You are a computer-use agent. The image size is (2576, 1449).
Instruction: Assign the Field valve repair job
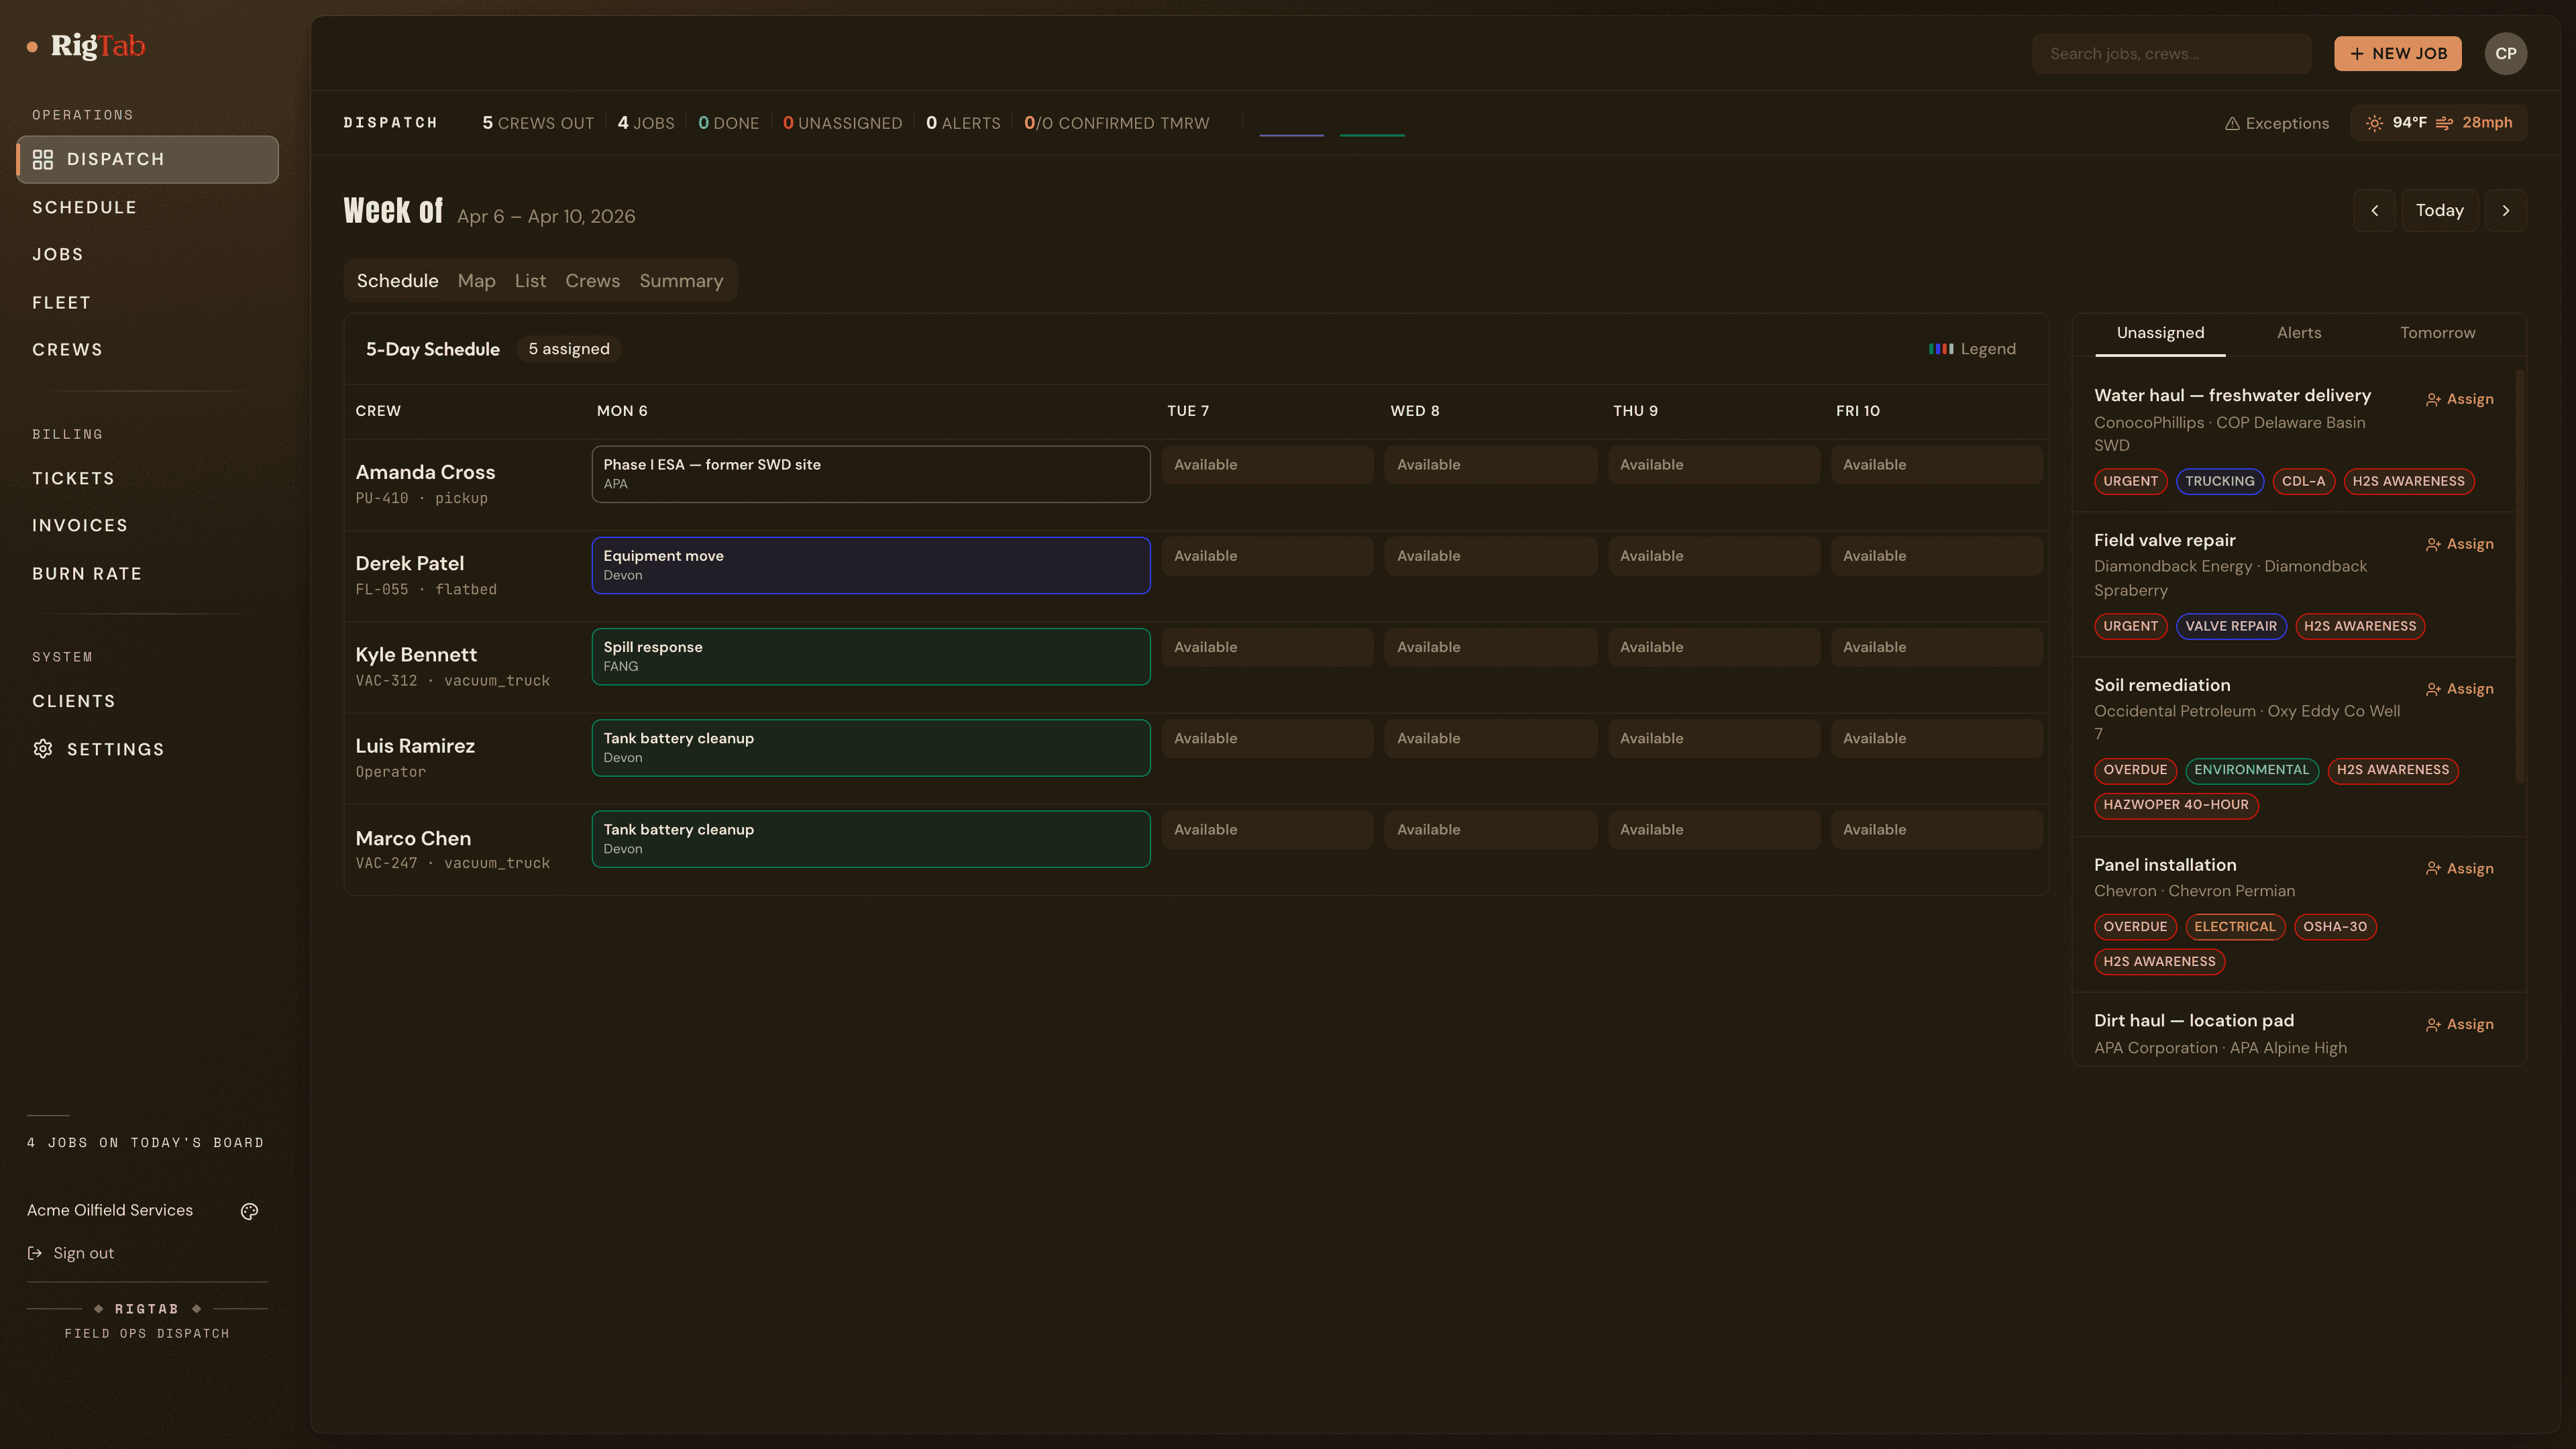coord(2460,544)
